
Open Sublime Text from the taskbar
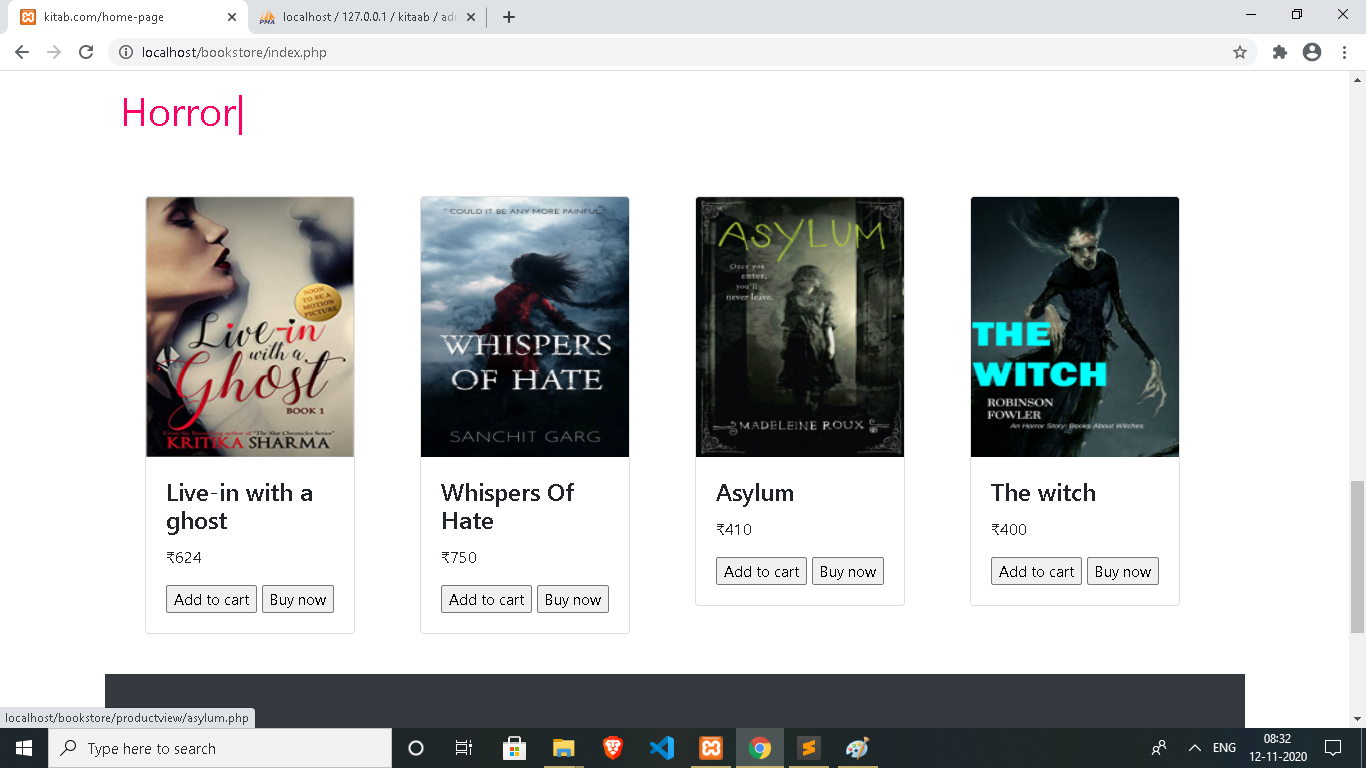pyautogui.click(x=807, y=748)
